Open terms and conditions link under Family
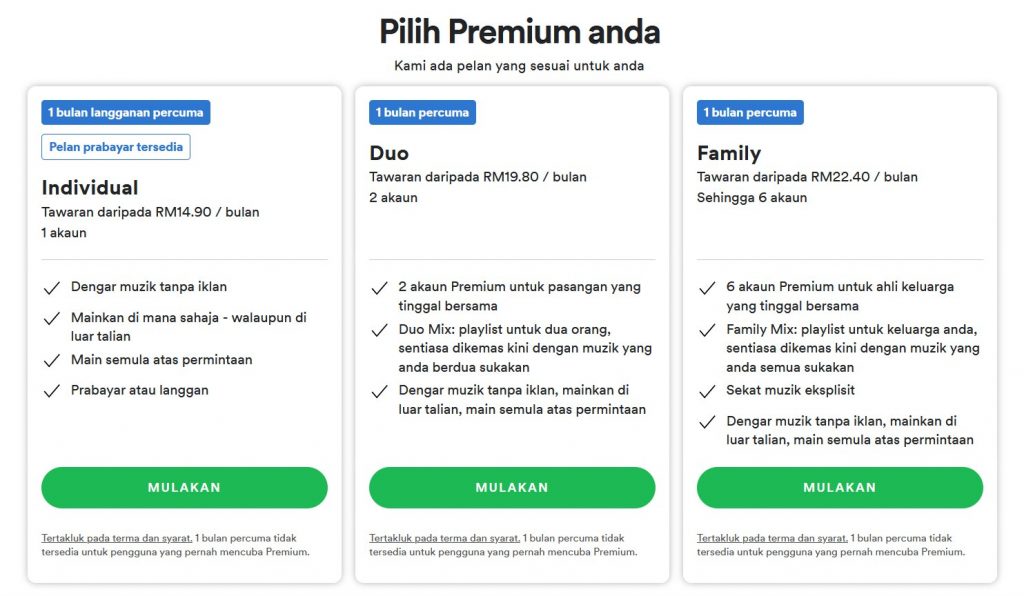The image size is (1024, 596). (773, 538)
